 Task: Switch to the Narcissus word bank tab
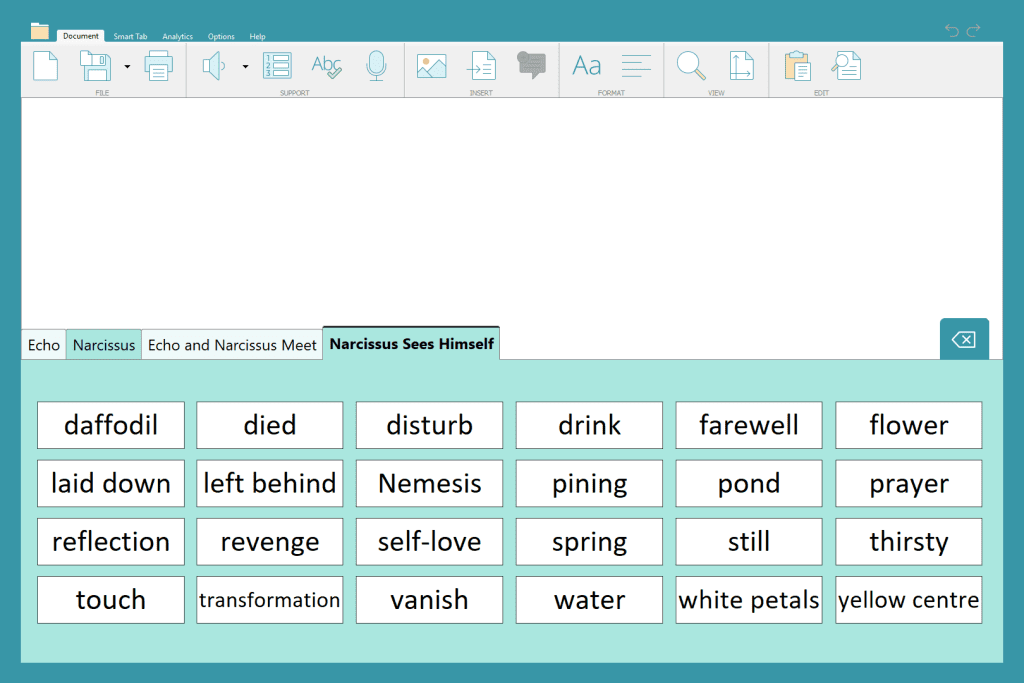pyautogui.click(x=104, y=345)
